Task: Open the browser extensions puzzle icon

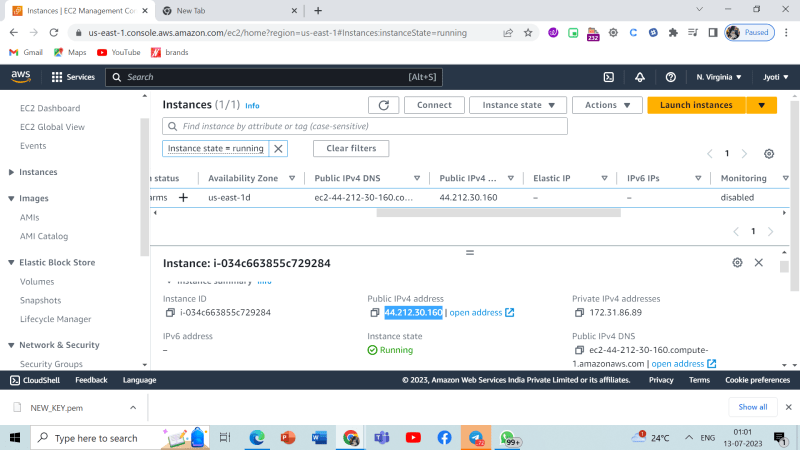Action: (673, 33)
